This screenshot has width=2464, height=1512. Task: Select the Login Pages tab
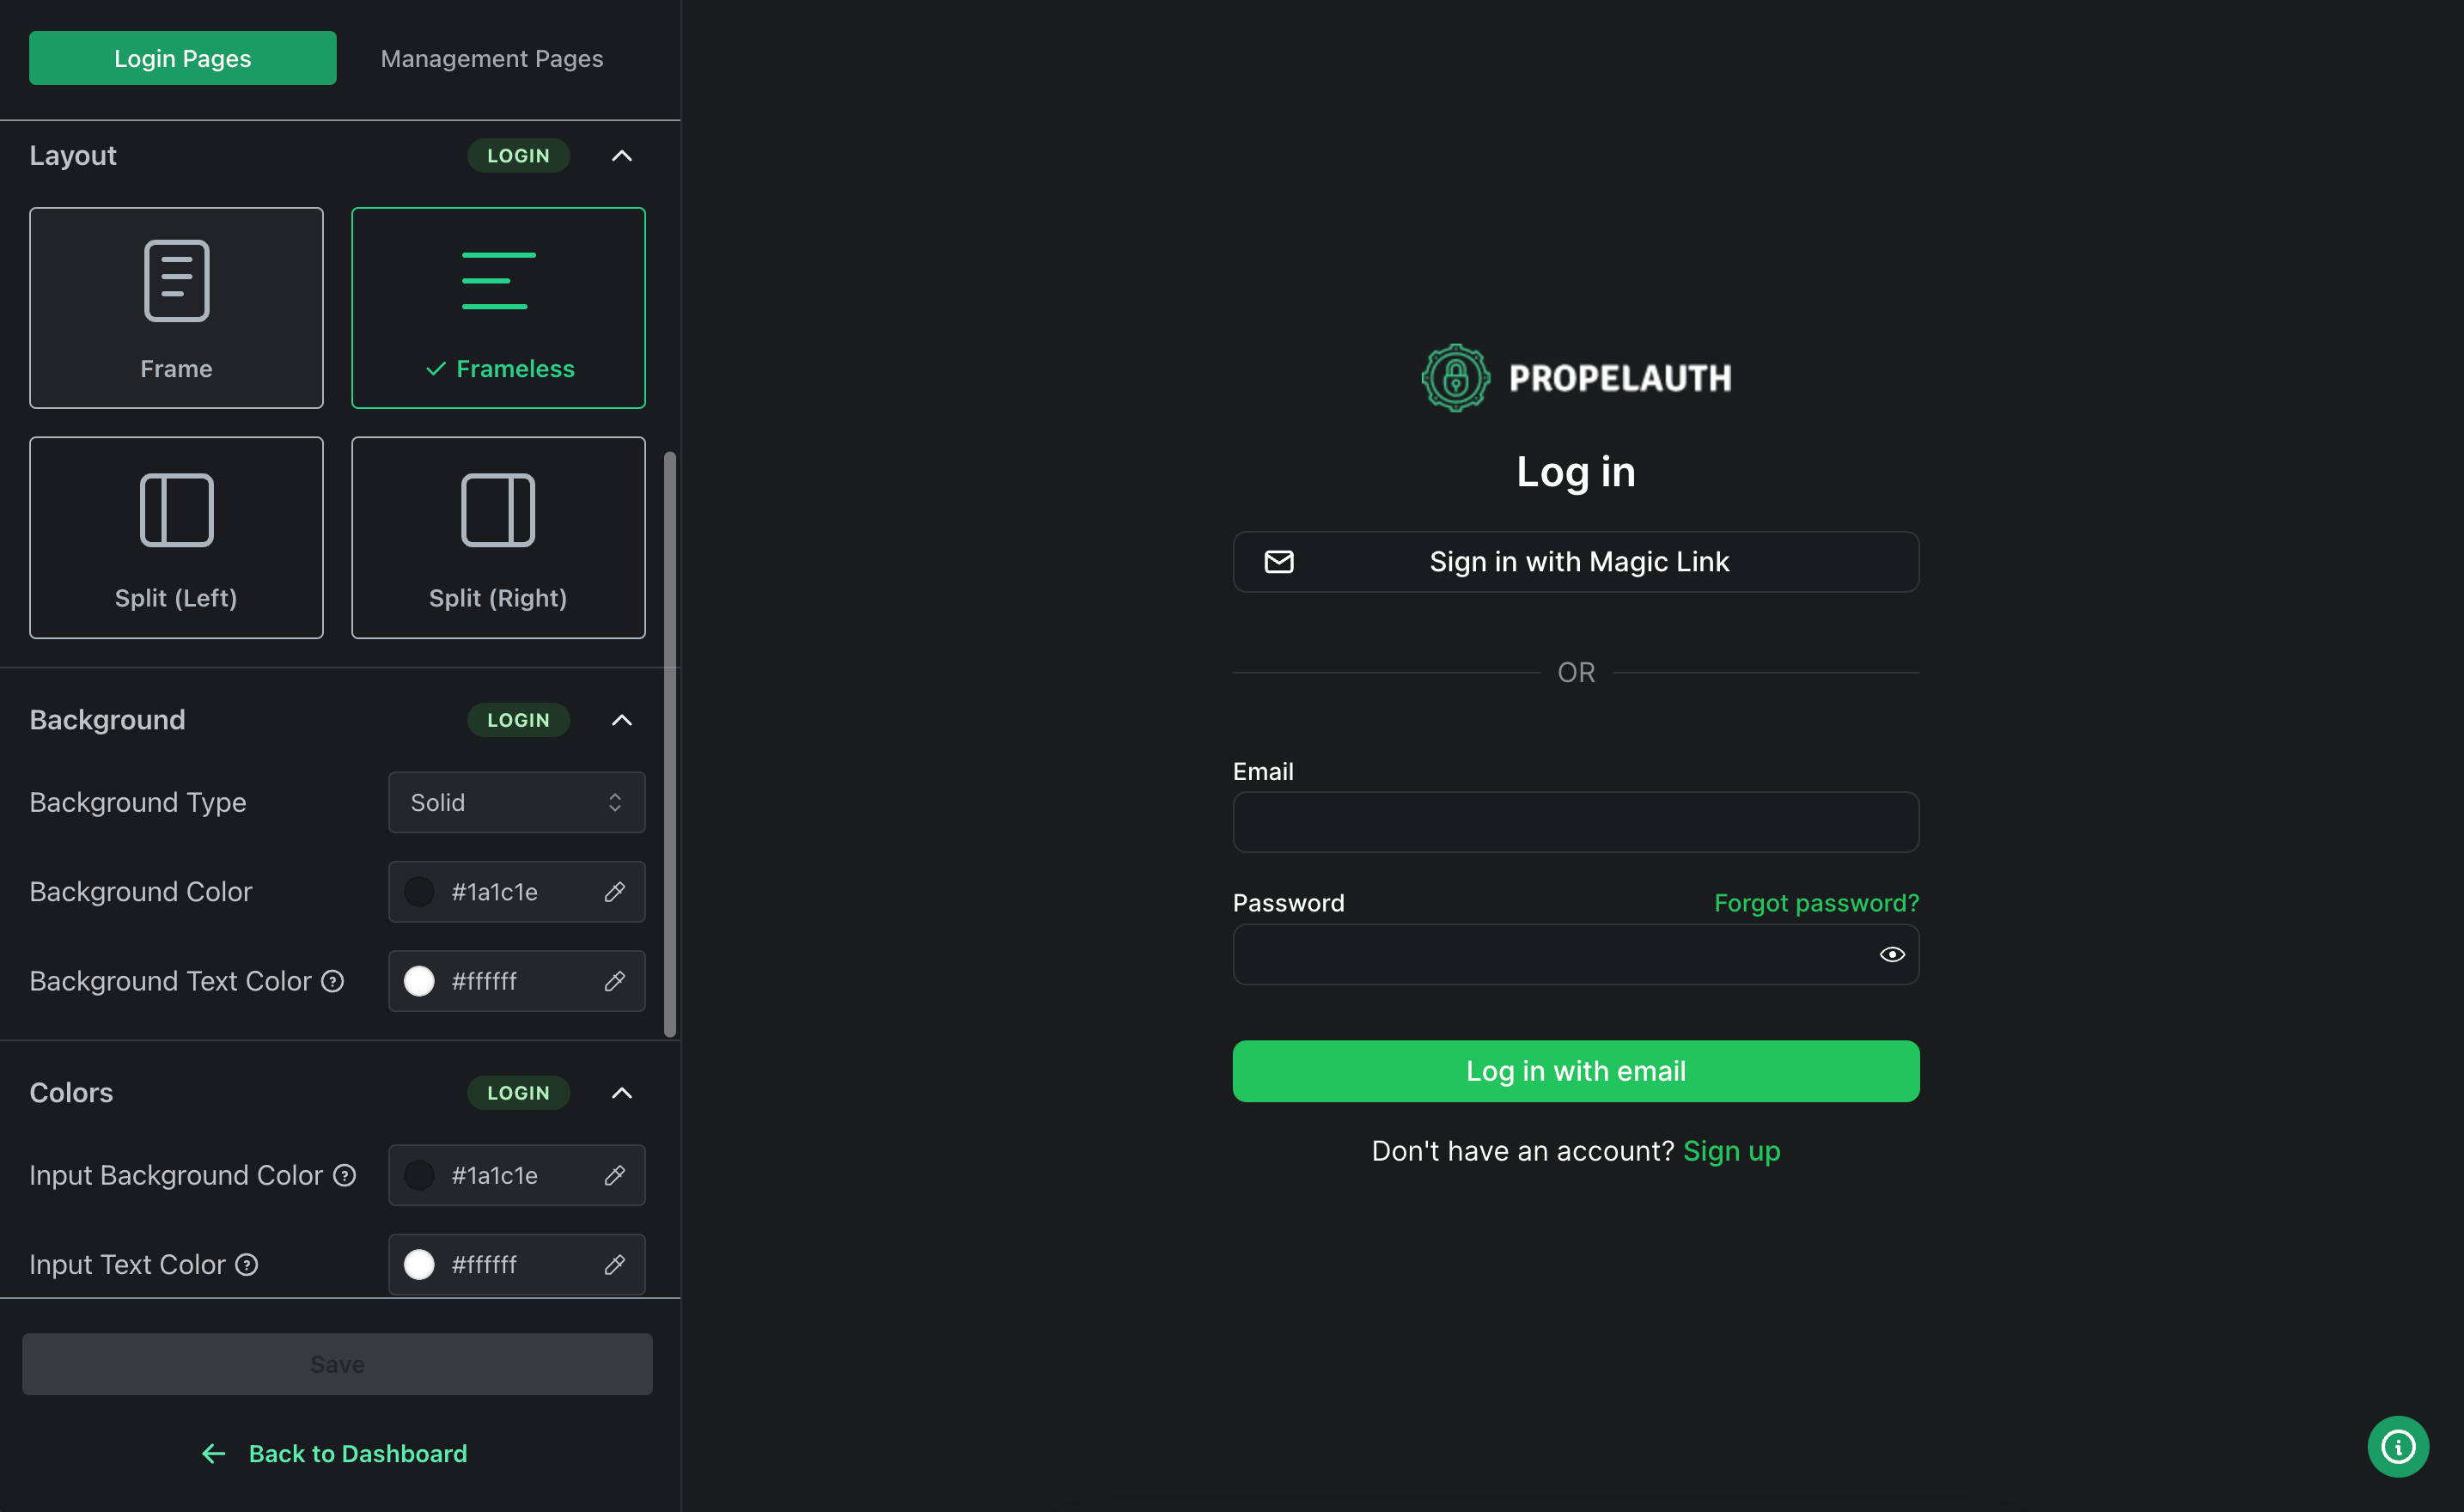183,57
